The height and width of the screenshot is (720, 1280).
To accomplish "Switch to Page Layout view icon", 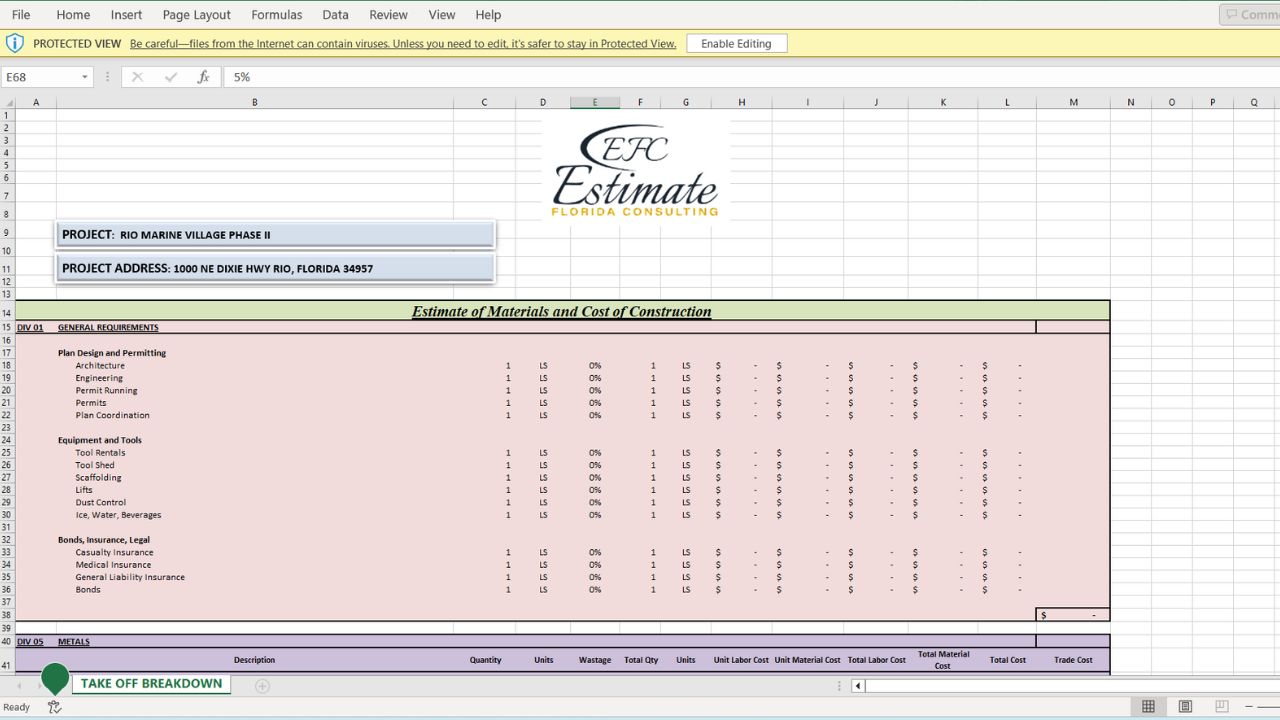I will [1184, 707].
